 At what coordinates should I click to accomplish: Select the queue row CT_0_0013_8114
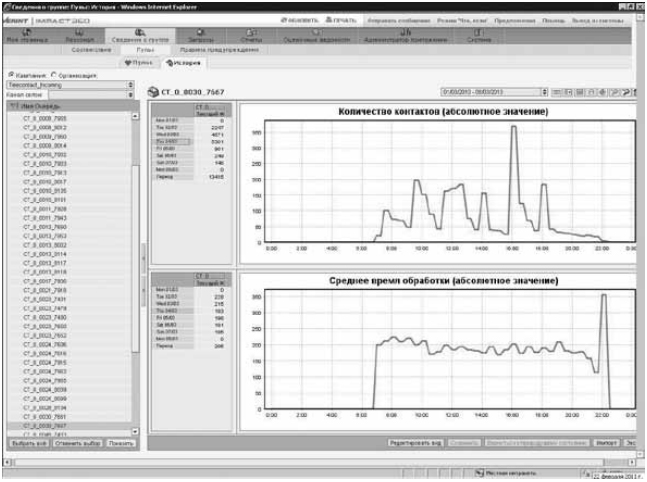[70, 254]
